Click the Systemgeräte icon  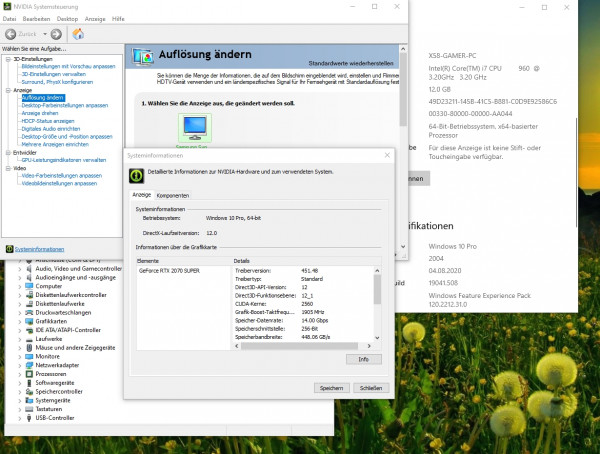29,400
